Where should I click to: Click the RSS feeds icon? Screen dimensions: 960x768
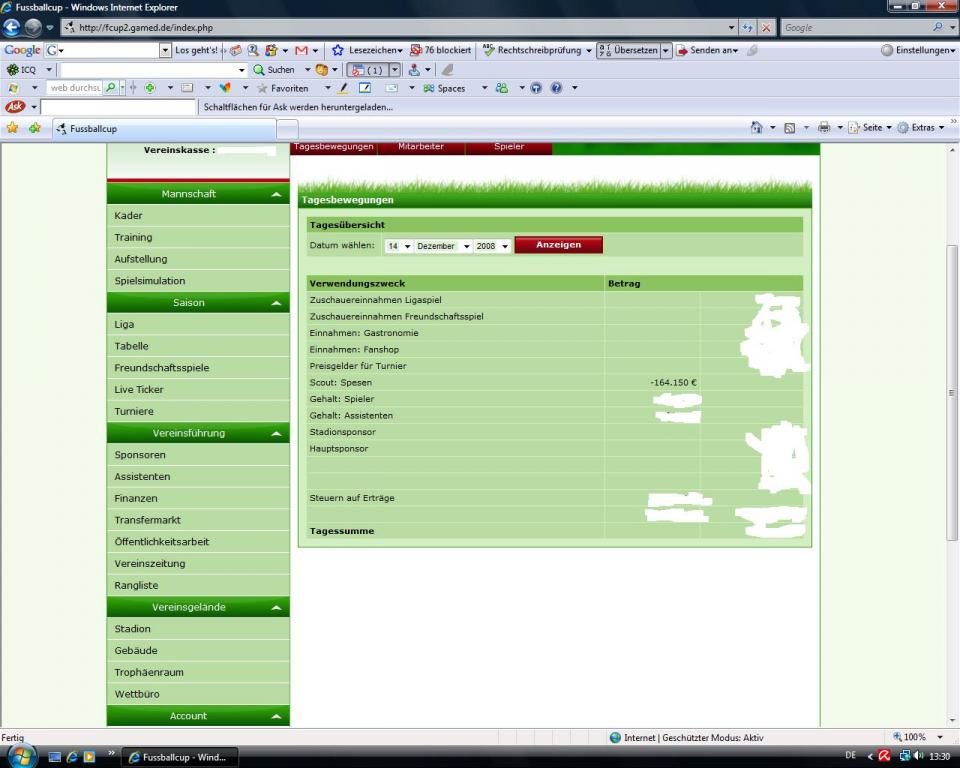tap(790, 128)
